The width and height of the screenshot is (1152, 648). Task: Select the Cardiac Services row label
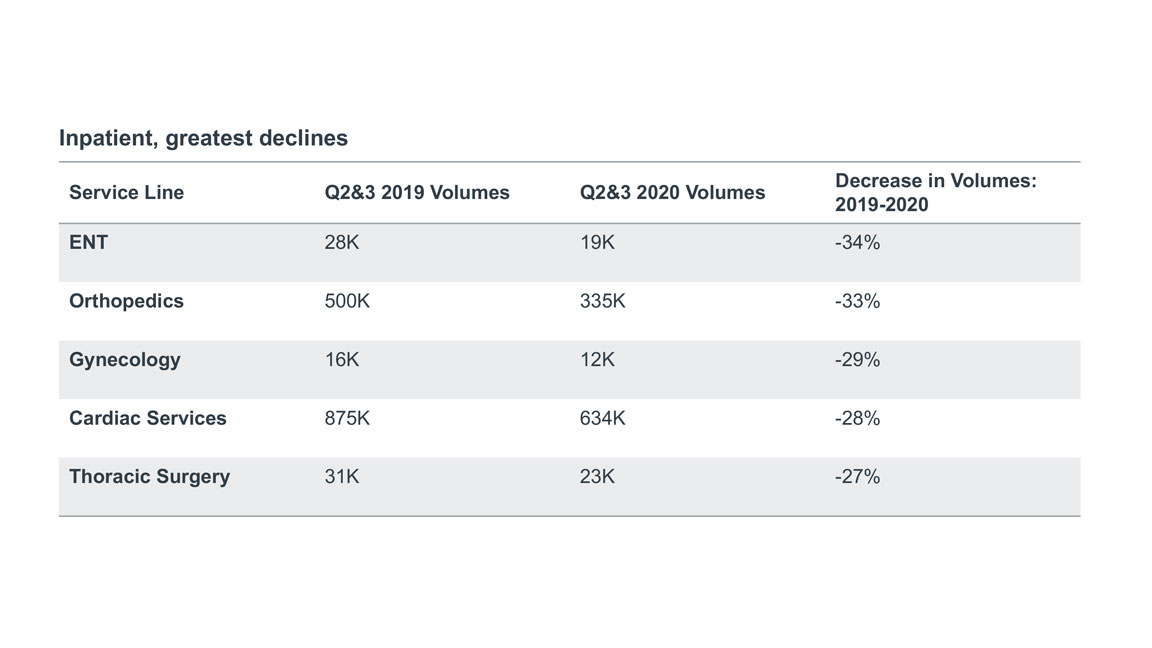(x=148, y=418)
